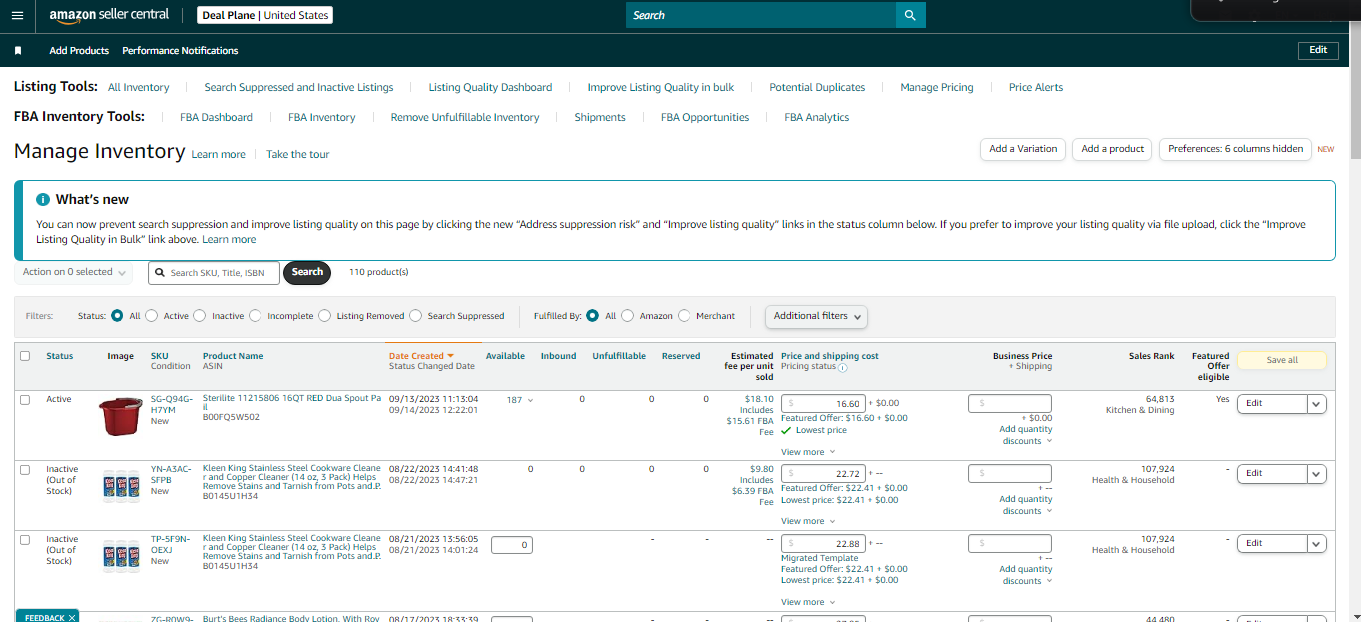This screenshot has width=1361, height=622.
Task: Expand the 187 available quantity chevron
Action: (x=530, y=400)
